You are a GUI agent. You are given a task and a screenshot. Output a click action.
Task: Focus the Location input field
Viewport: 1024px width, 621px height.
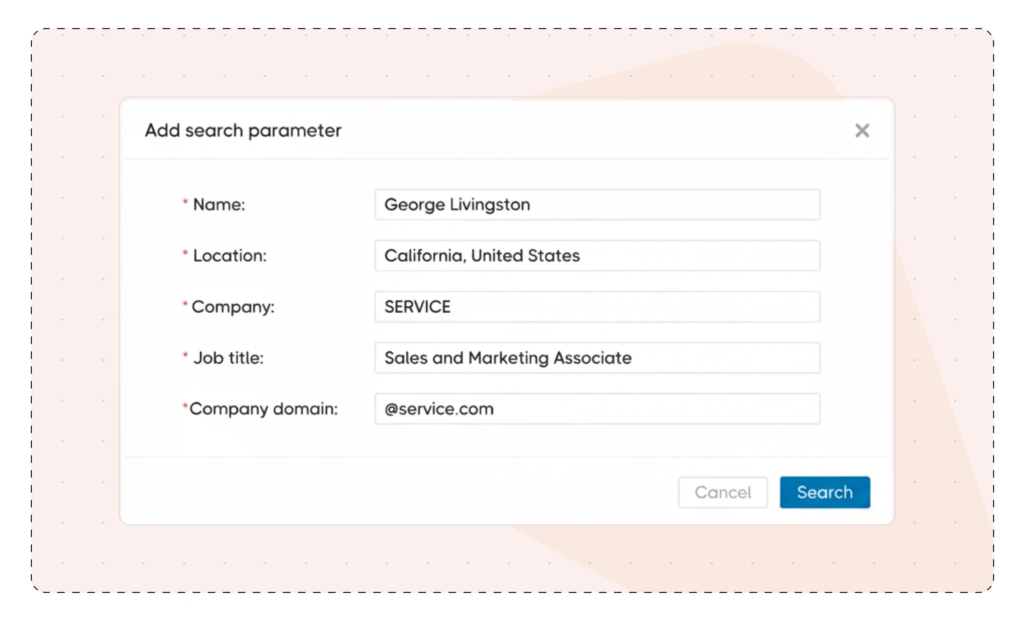coord(597,255)
